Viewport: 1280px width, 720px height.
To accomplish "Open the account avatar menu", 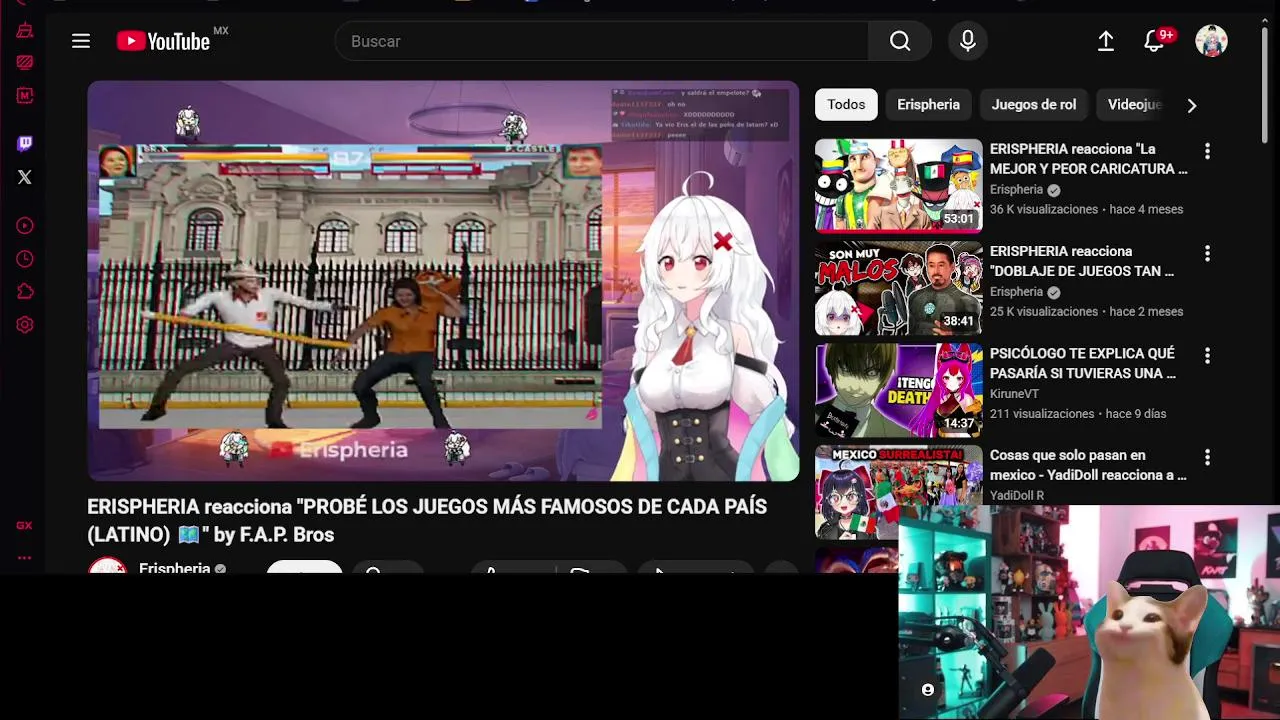I will click(x=1211, y=41).
